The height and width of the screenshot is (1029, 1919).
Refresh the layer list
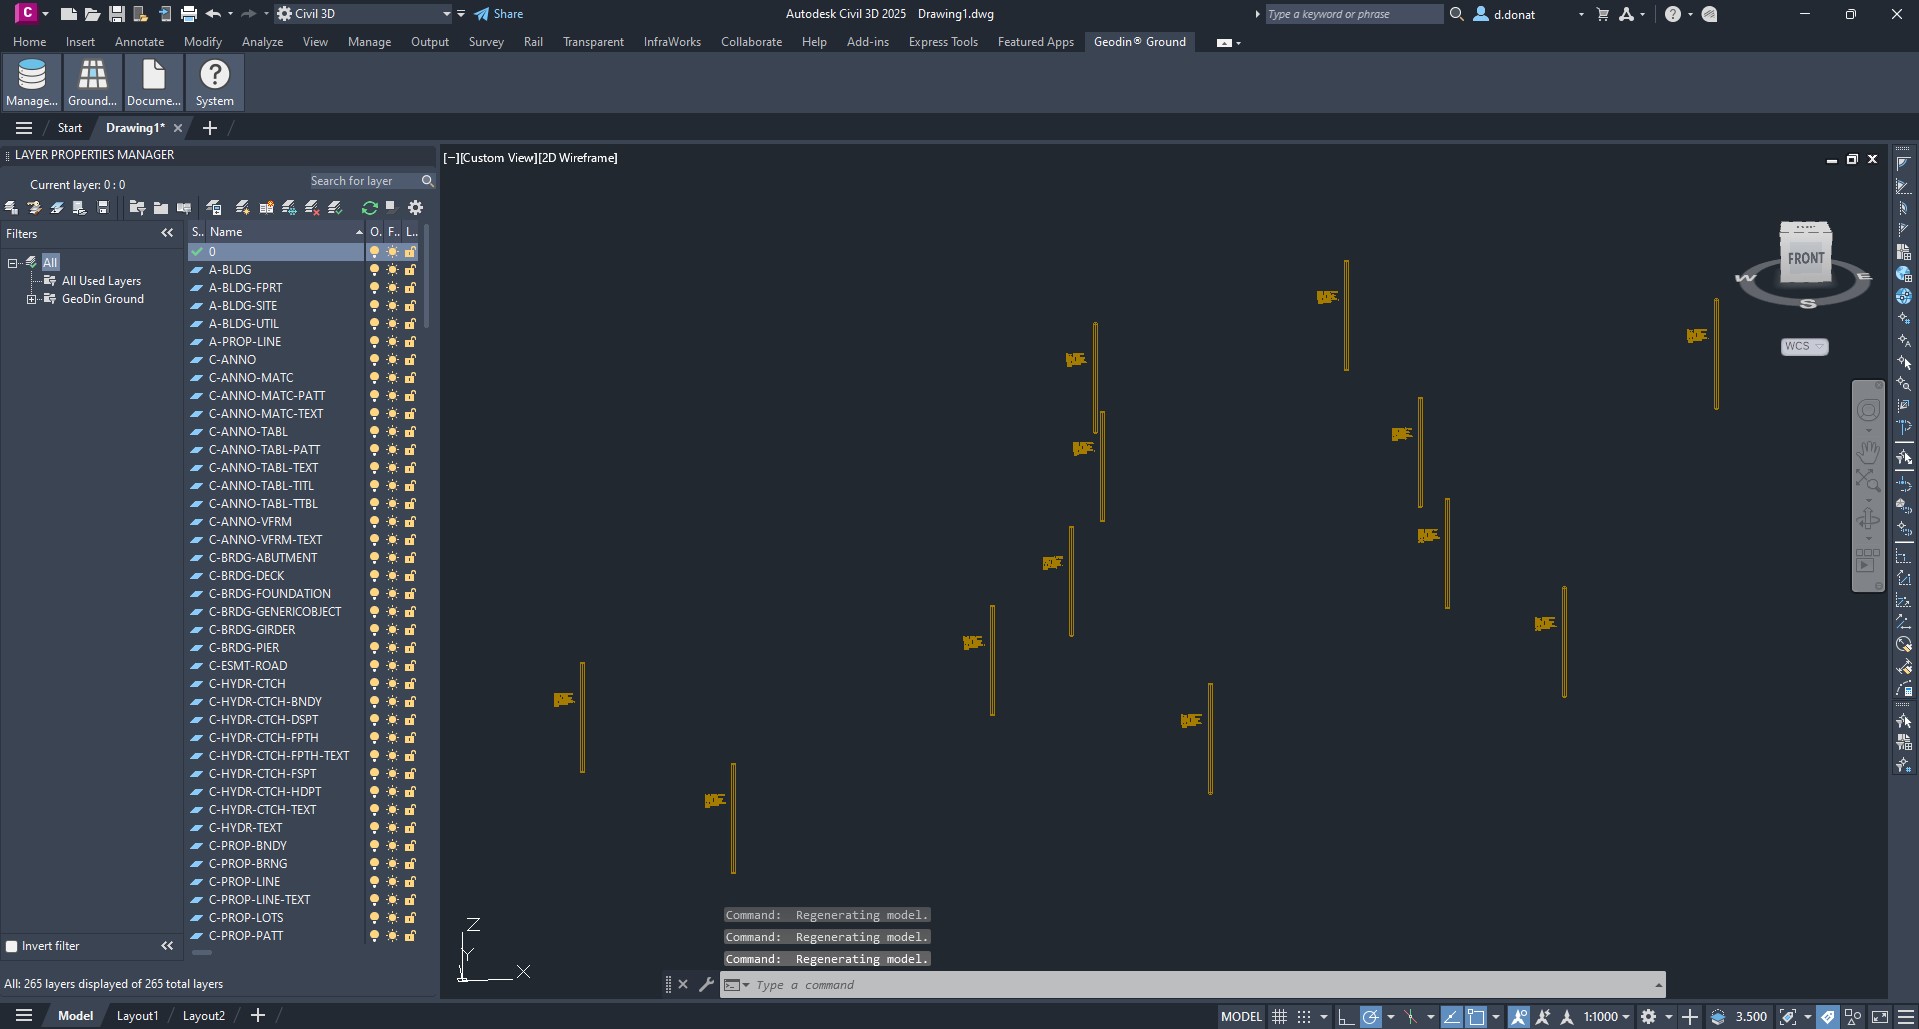click(x=369, y=208)
